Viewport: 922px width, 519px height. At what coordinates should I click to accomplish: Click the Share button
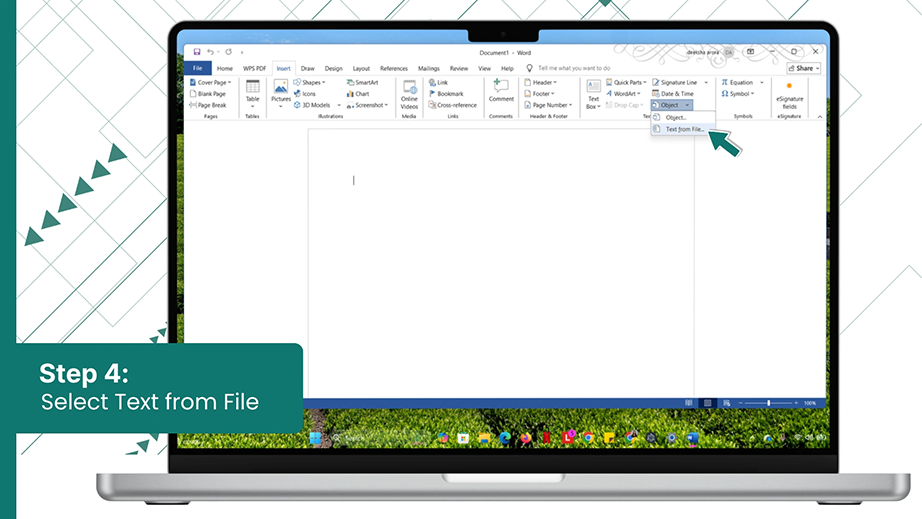click(803, 68)
